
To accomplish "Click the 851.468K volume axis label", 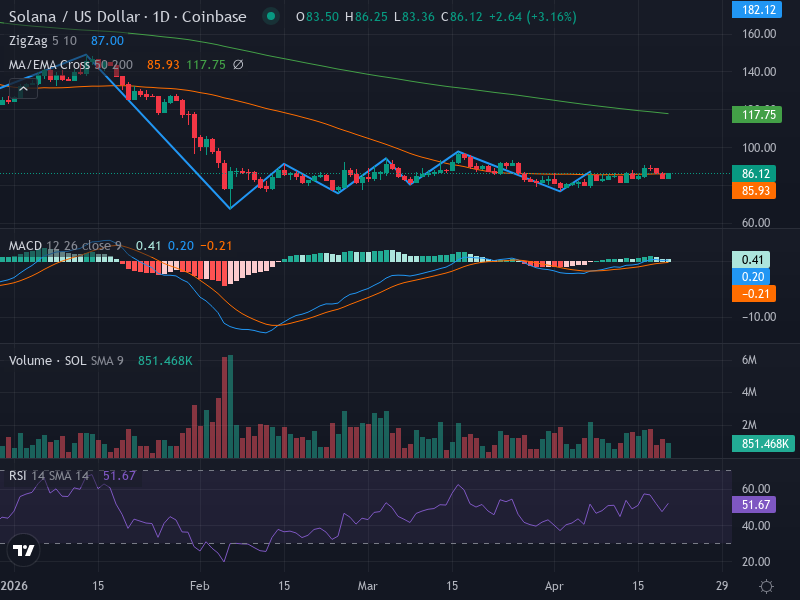I will (x=763, y=443).
